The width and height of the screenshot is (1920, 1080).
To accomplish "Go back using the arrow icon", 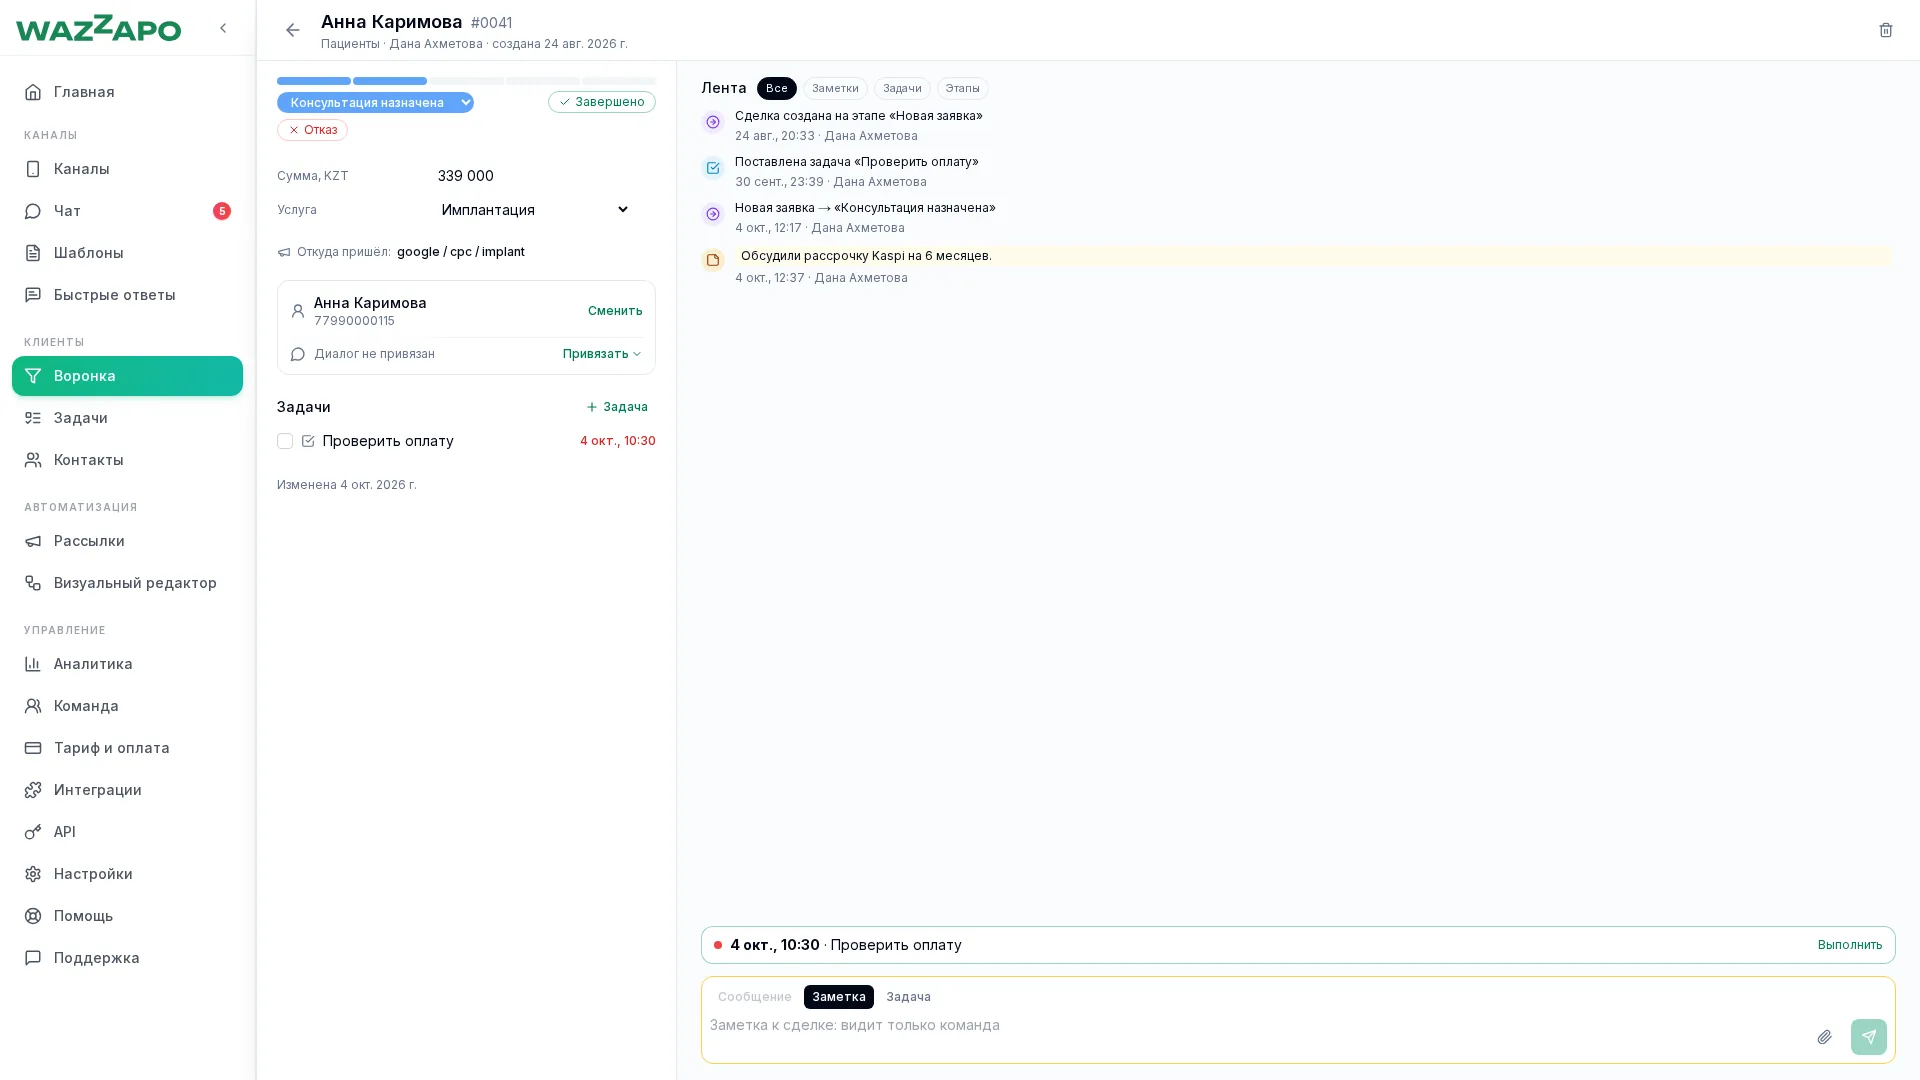I will [x=292, y=30].
